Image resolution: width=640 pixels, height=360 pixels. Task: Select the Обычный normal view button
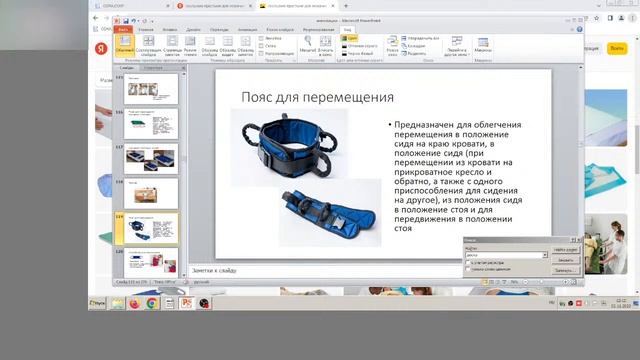pos(125,45)
